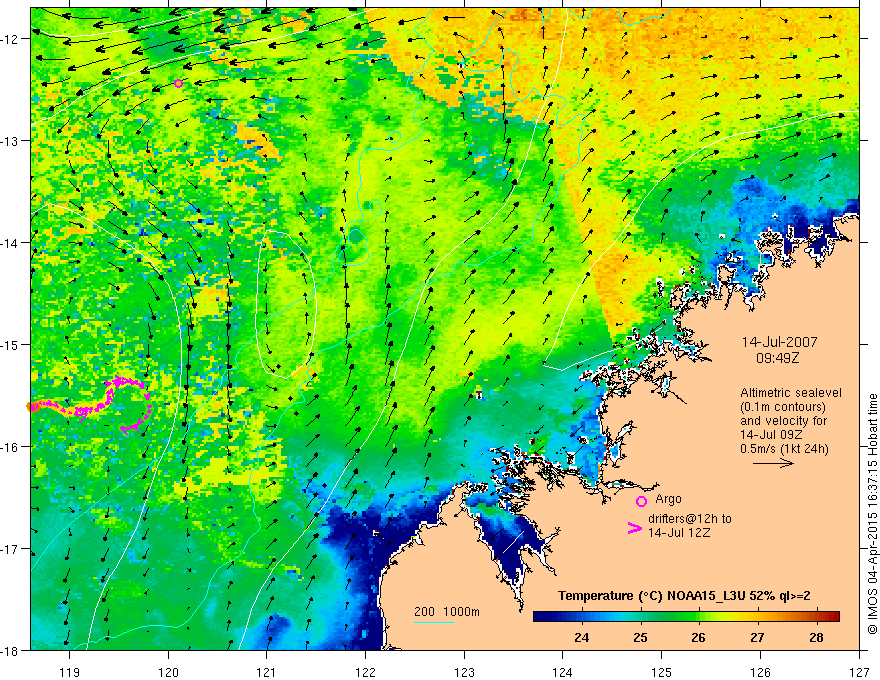This screenshot has height=680, width=880.
Task: Click the 26 value on temperature scale
Action: pos(699,637)
